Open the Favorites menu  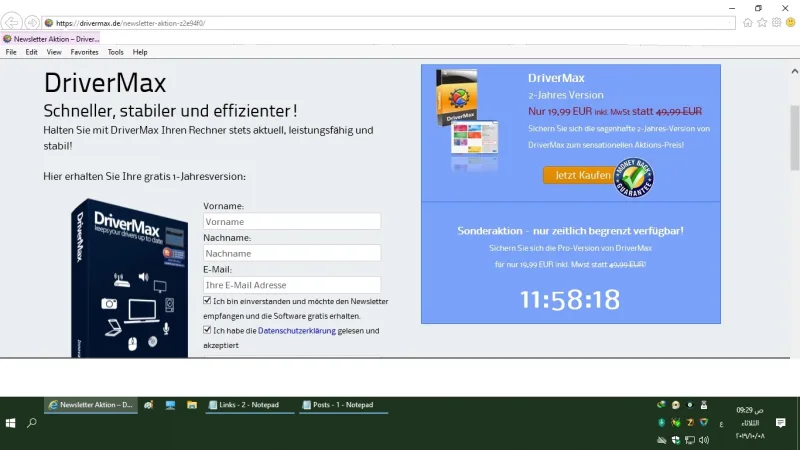[84, 52]
